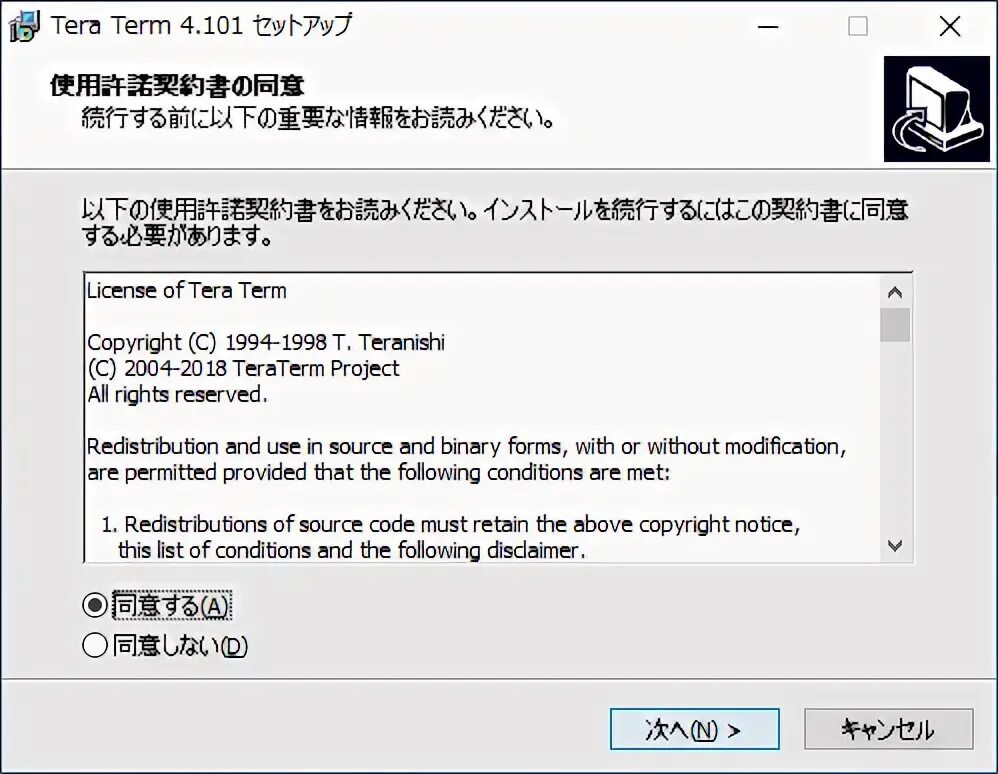Click the "License of Tera Term" line
Screen dimensions: 998x774
pos(186,290)
